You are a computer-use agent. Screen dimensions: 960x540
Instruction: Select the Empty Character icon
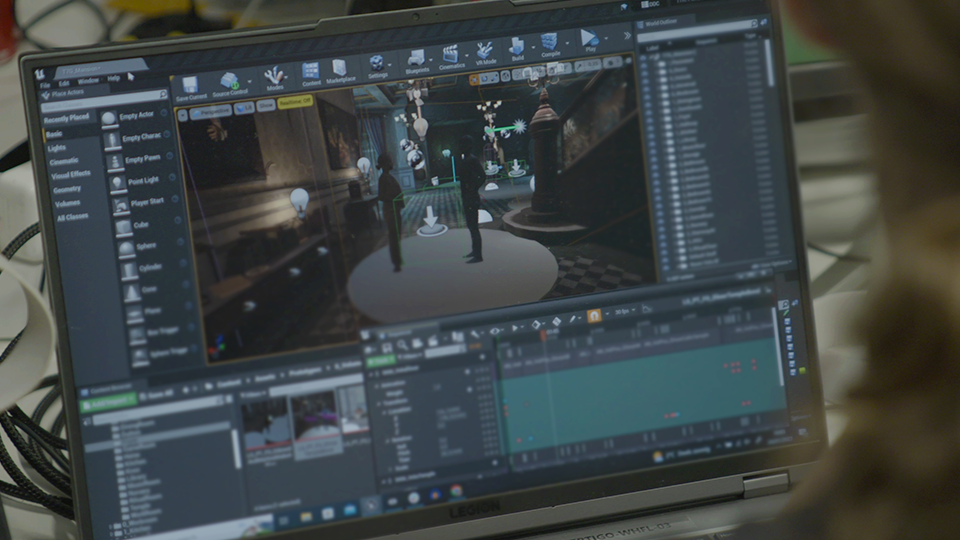pyautogui.click(x=112, y=141)
